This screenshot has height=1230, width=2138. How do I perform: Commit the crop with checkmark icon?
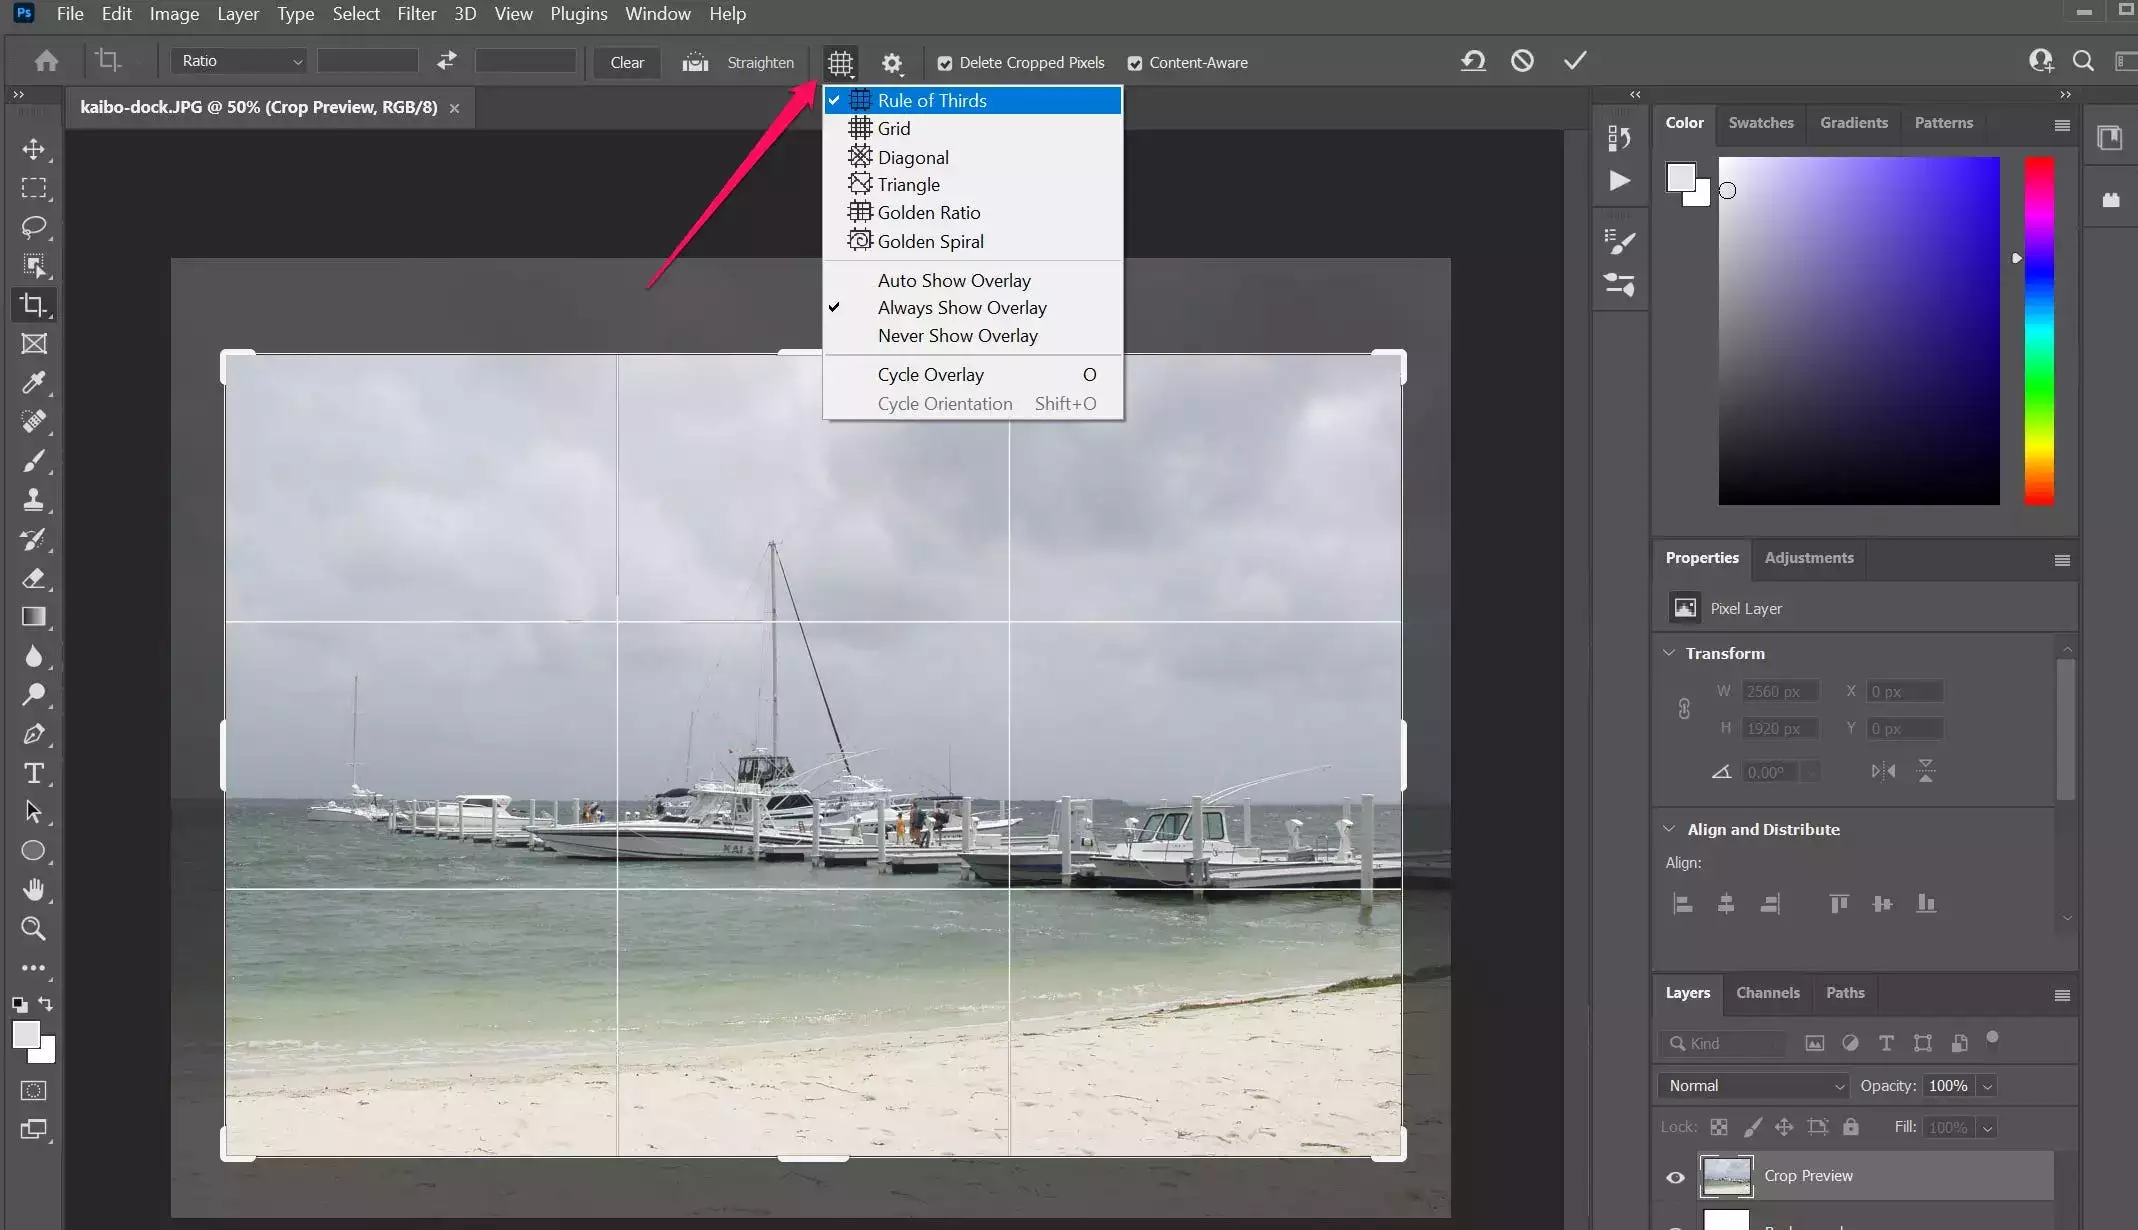coord(1575,62)
